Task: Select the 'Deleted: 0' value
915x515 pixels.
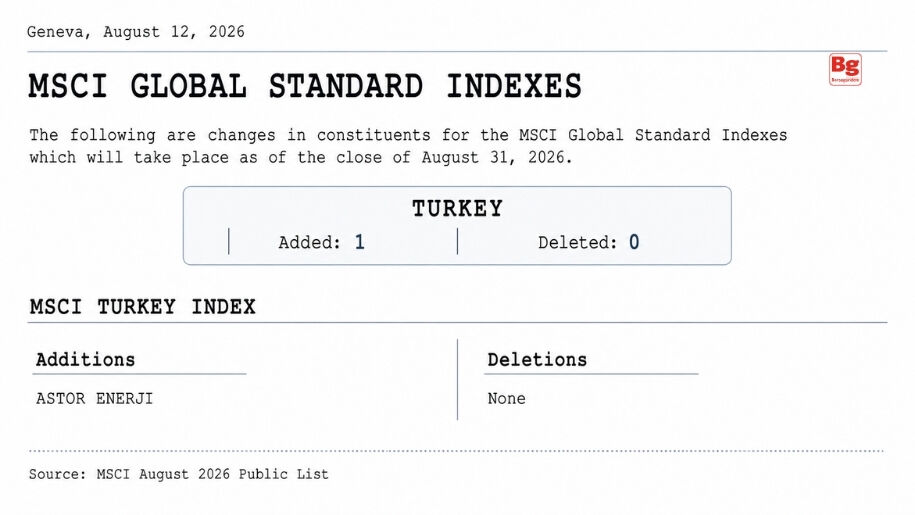Action: [x=588, y=242]
